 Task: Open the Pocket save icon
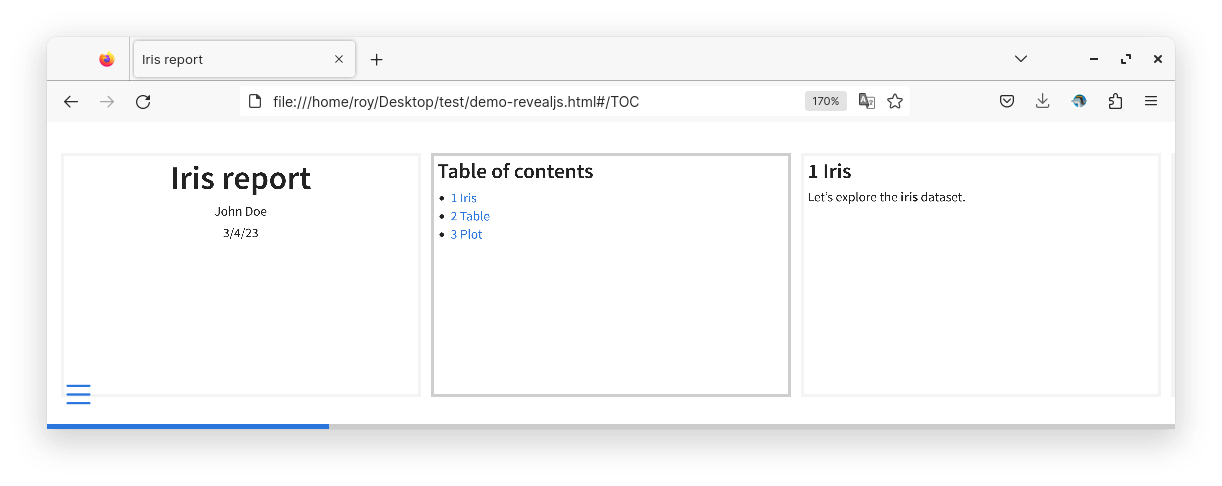[1008, 101]
